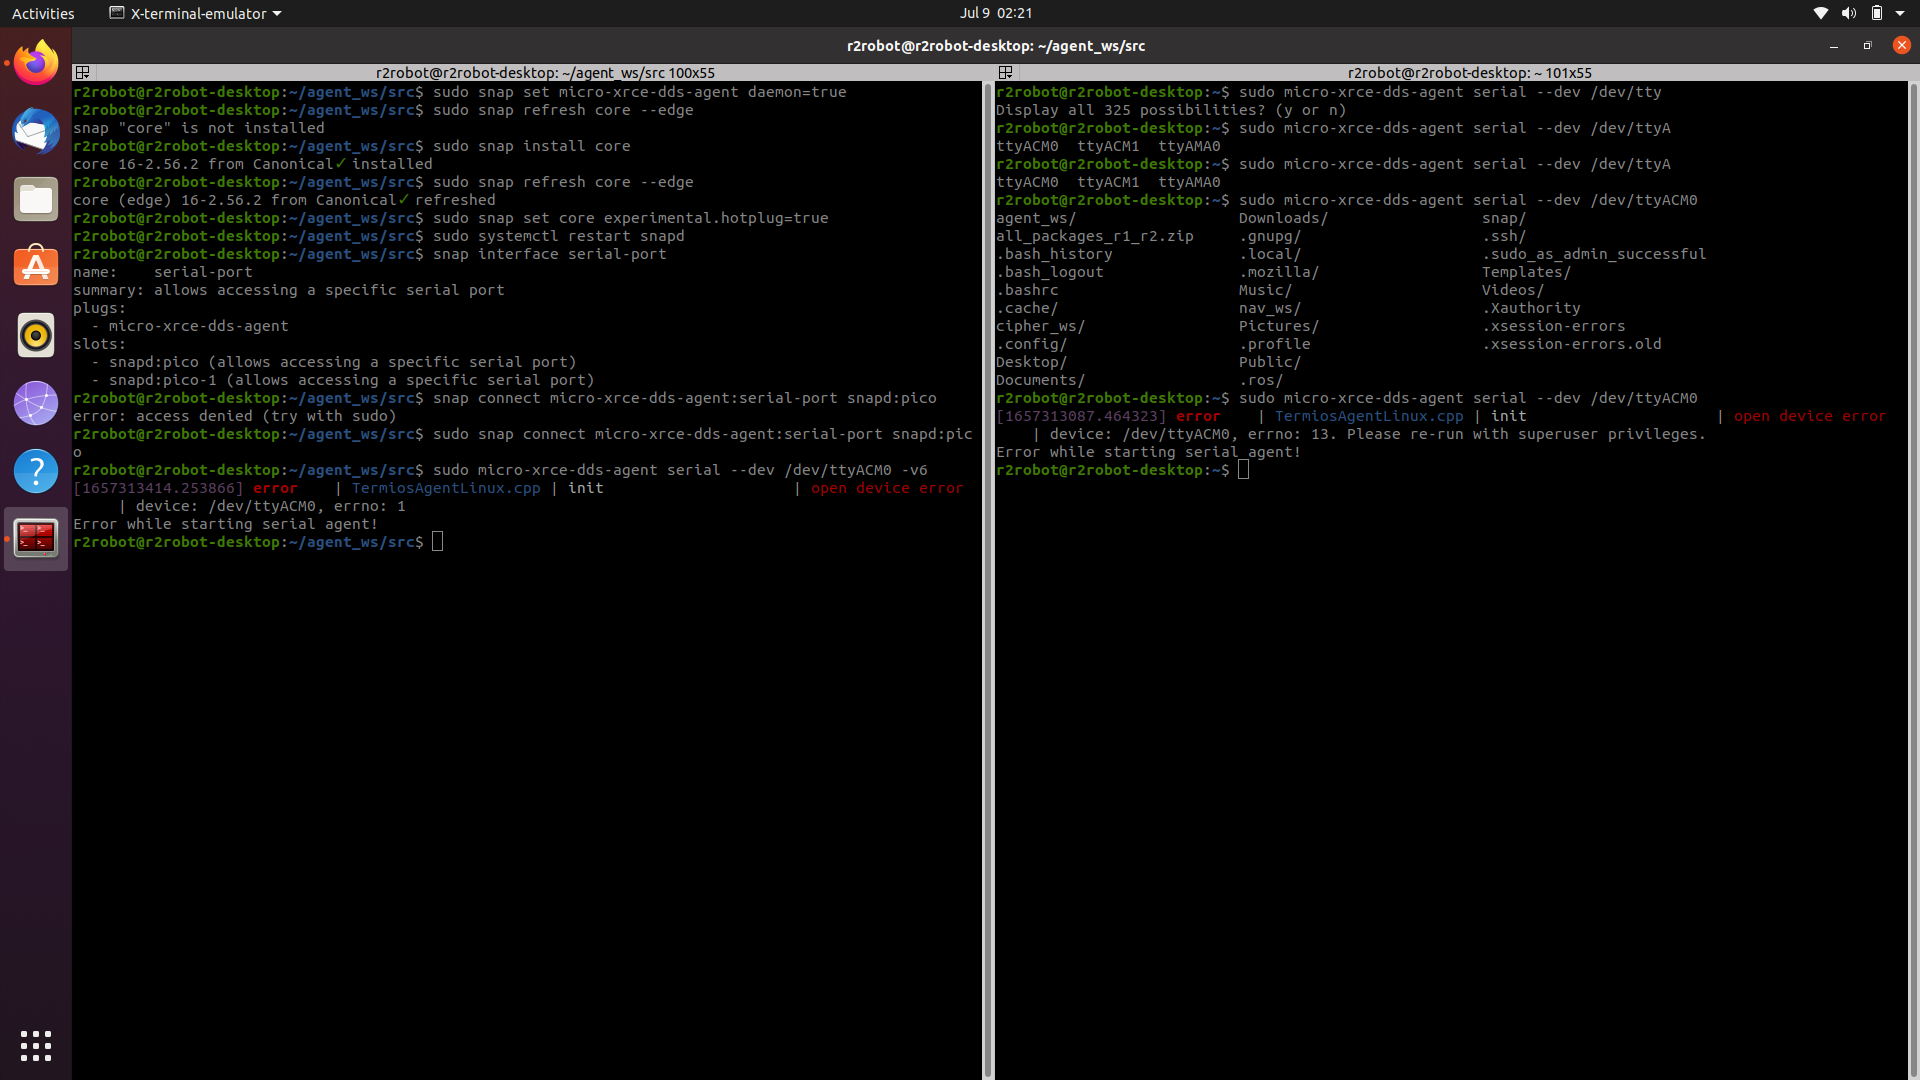Expand X-terminal-emulator app menu
The height and width of the screenshot is (1080, 1920).
(x=195, y=13)
